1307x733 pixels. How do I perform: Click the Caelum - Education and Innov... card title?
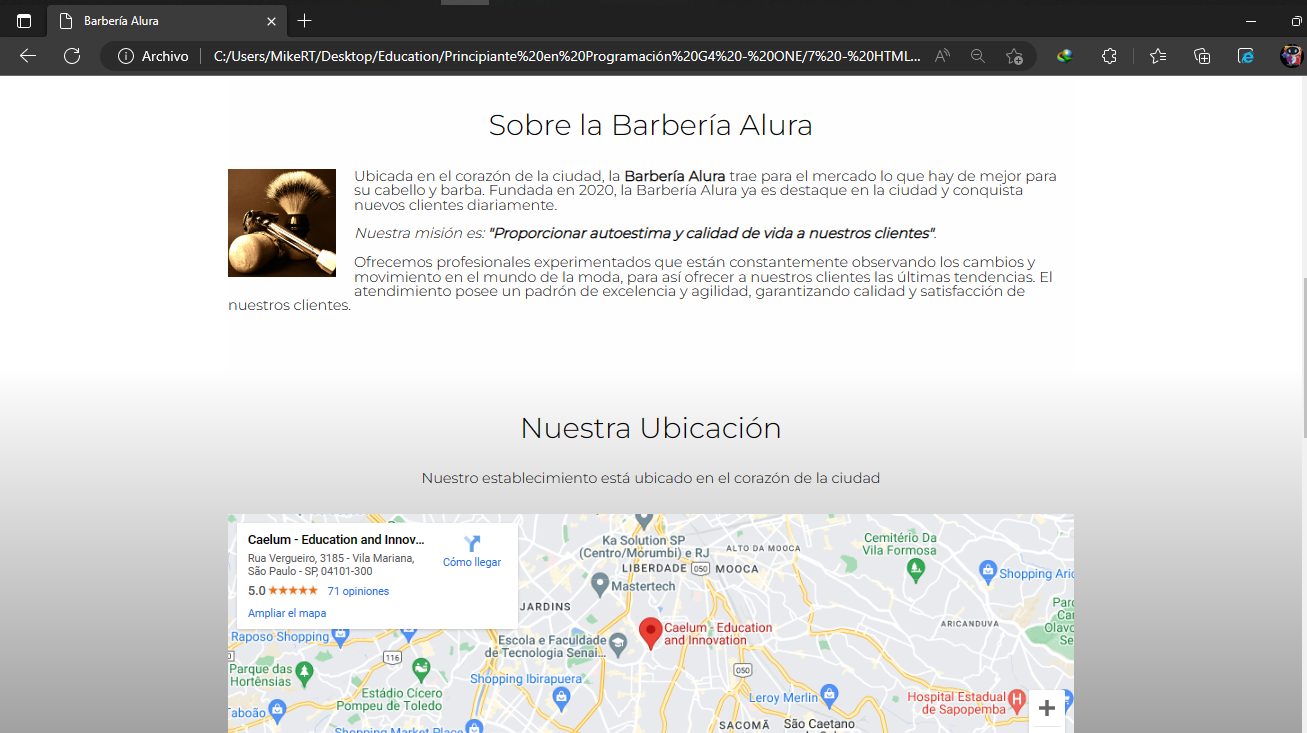pos(336,540)
